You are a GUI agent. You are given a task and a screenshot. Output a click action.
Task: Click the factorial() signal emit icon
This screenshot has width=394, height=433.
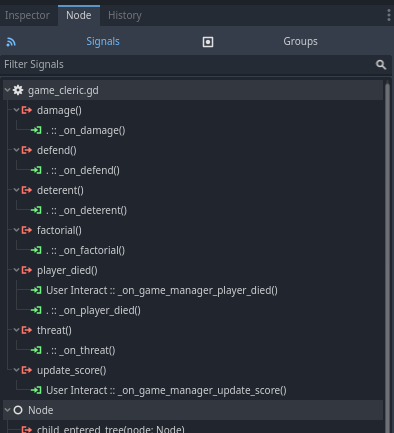27,230
